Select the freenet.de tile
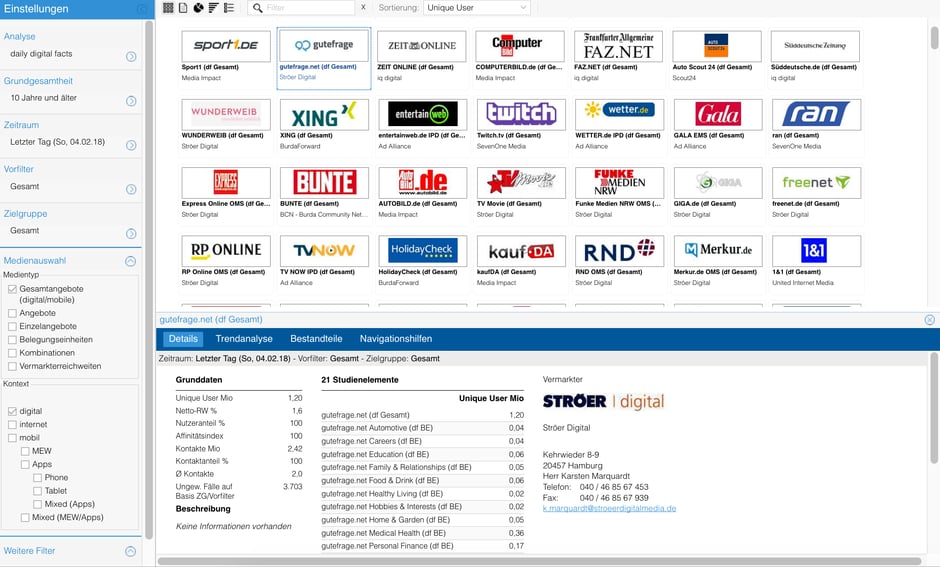The height and width of the screenshot is (567, 940). pos(816,194)
